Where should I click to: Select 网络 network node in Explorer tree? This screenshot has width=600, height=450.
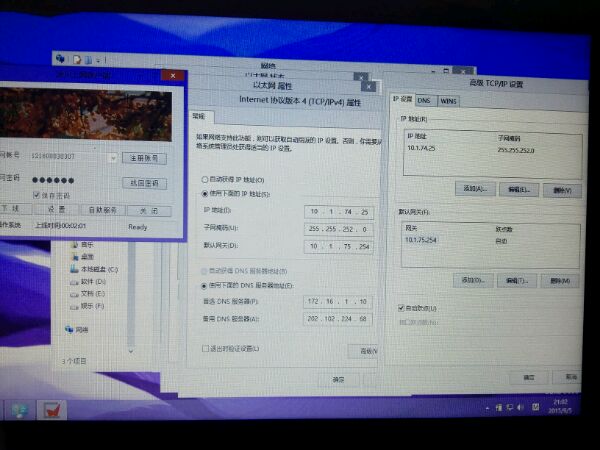point(77,329)
